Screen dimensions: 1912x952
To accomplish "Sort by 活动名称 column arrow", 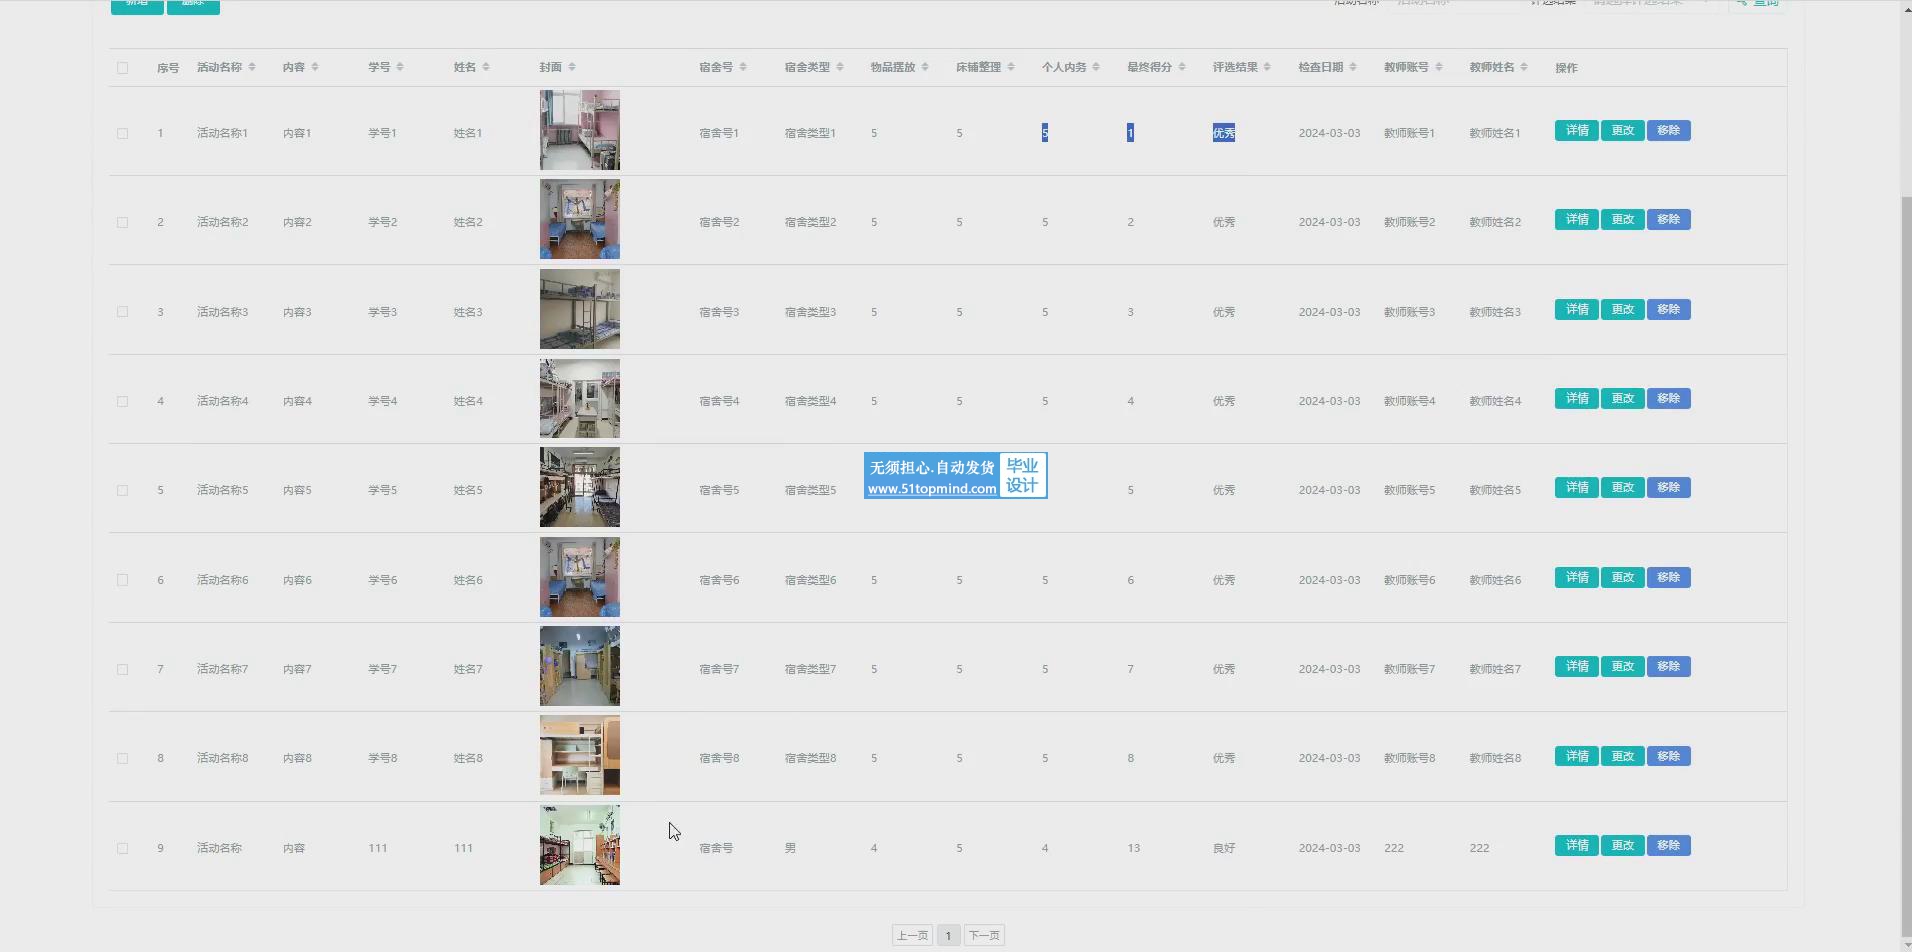I will [252, 67].
